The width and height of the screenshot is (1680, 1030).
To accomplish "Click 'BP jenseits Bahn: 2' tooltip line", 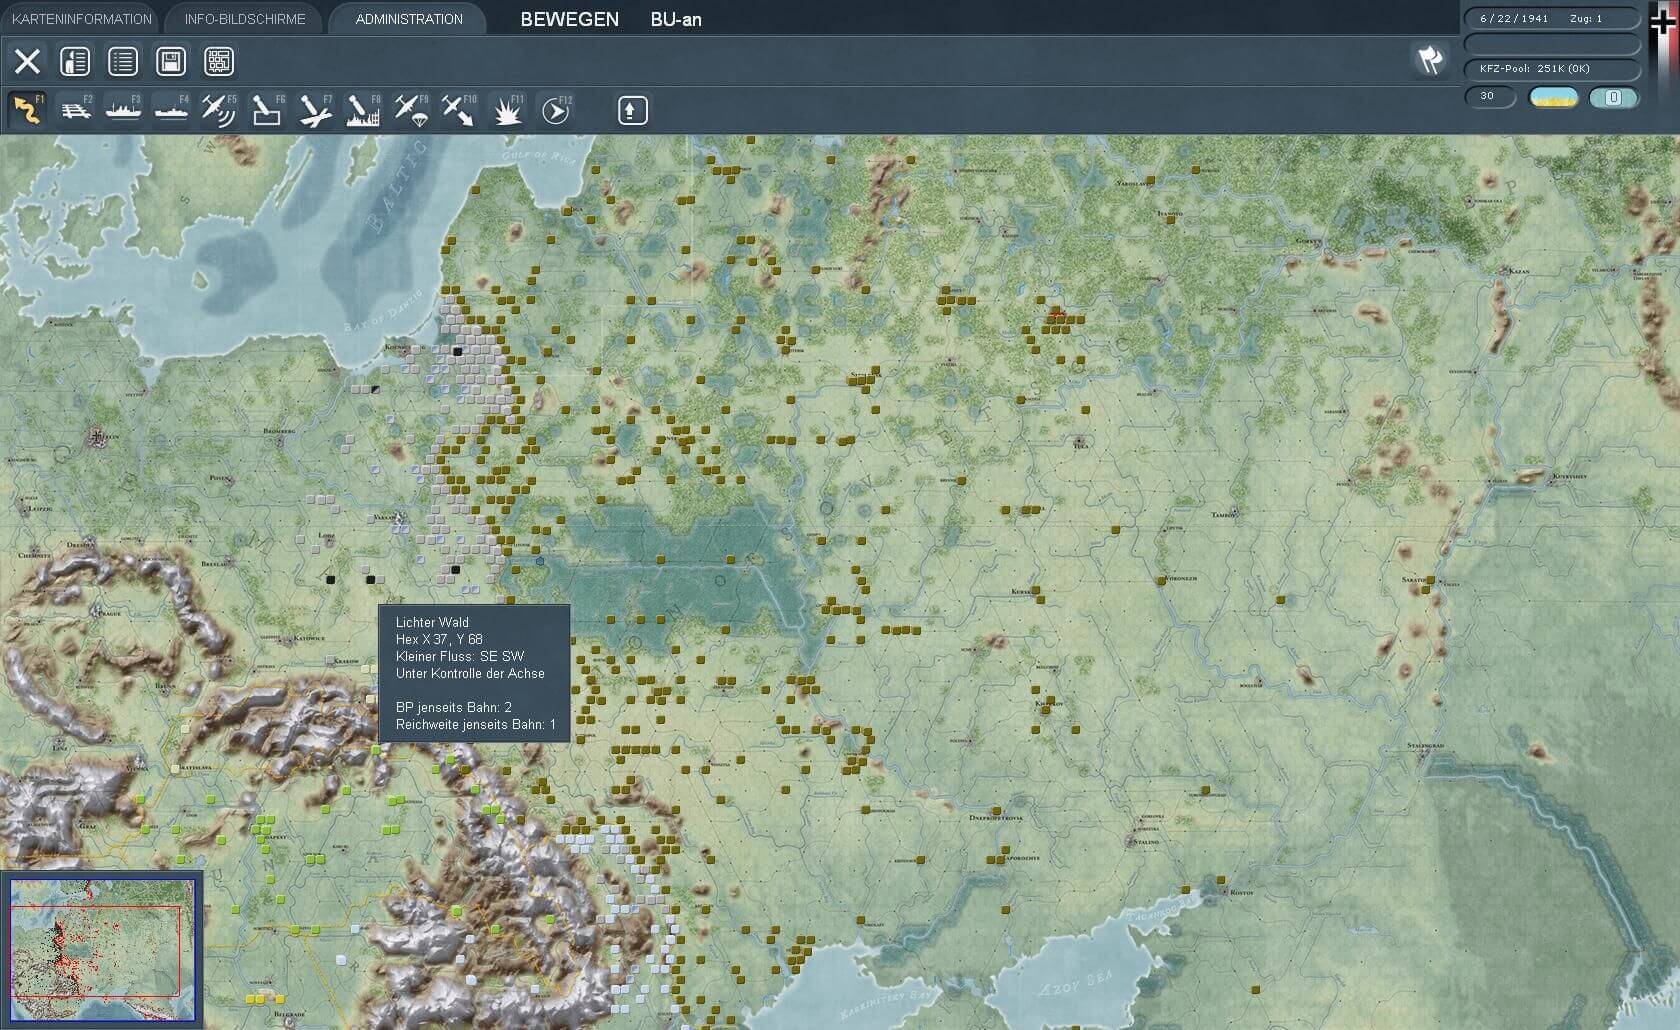I will (454, 707).
